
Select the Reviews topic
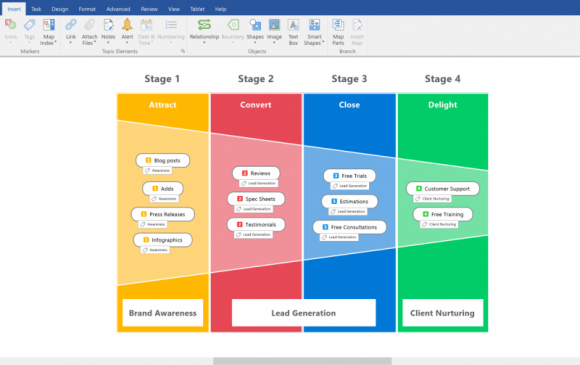coord(256,173)
